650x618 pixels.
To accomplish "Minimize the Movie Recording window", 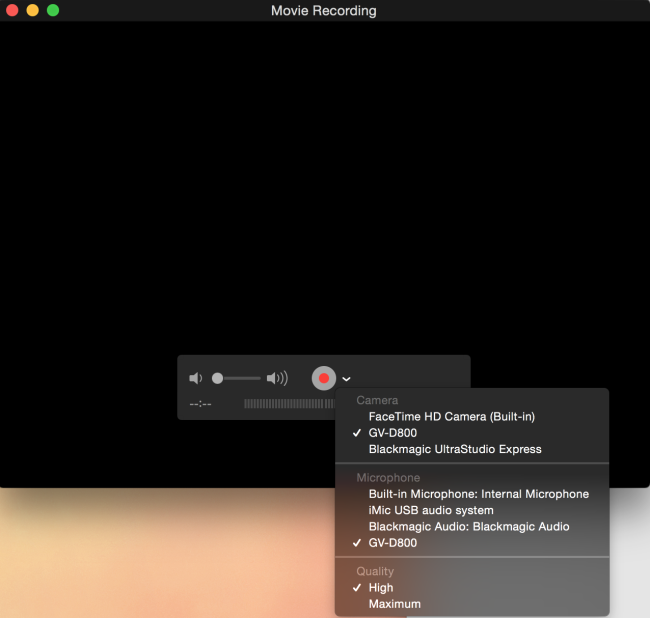I will click(32, 10).
